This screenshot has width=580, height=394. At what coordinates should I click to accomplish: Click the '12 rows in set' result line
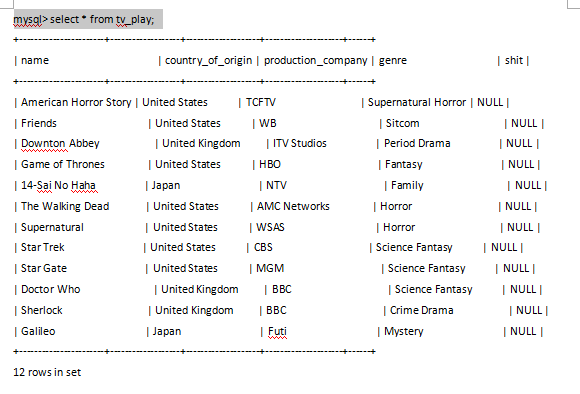point(47,372)
